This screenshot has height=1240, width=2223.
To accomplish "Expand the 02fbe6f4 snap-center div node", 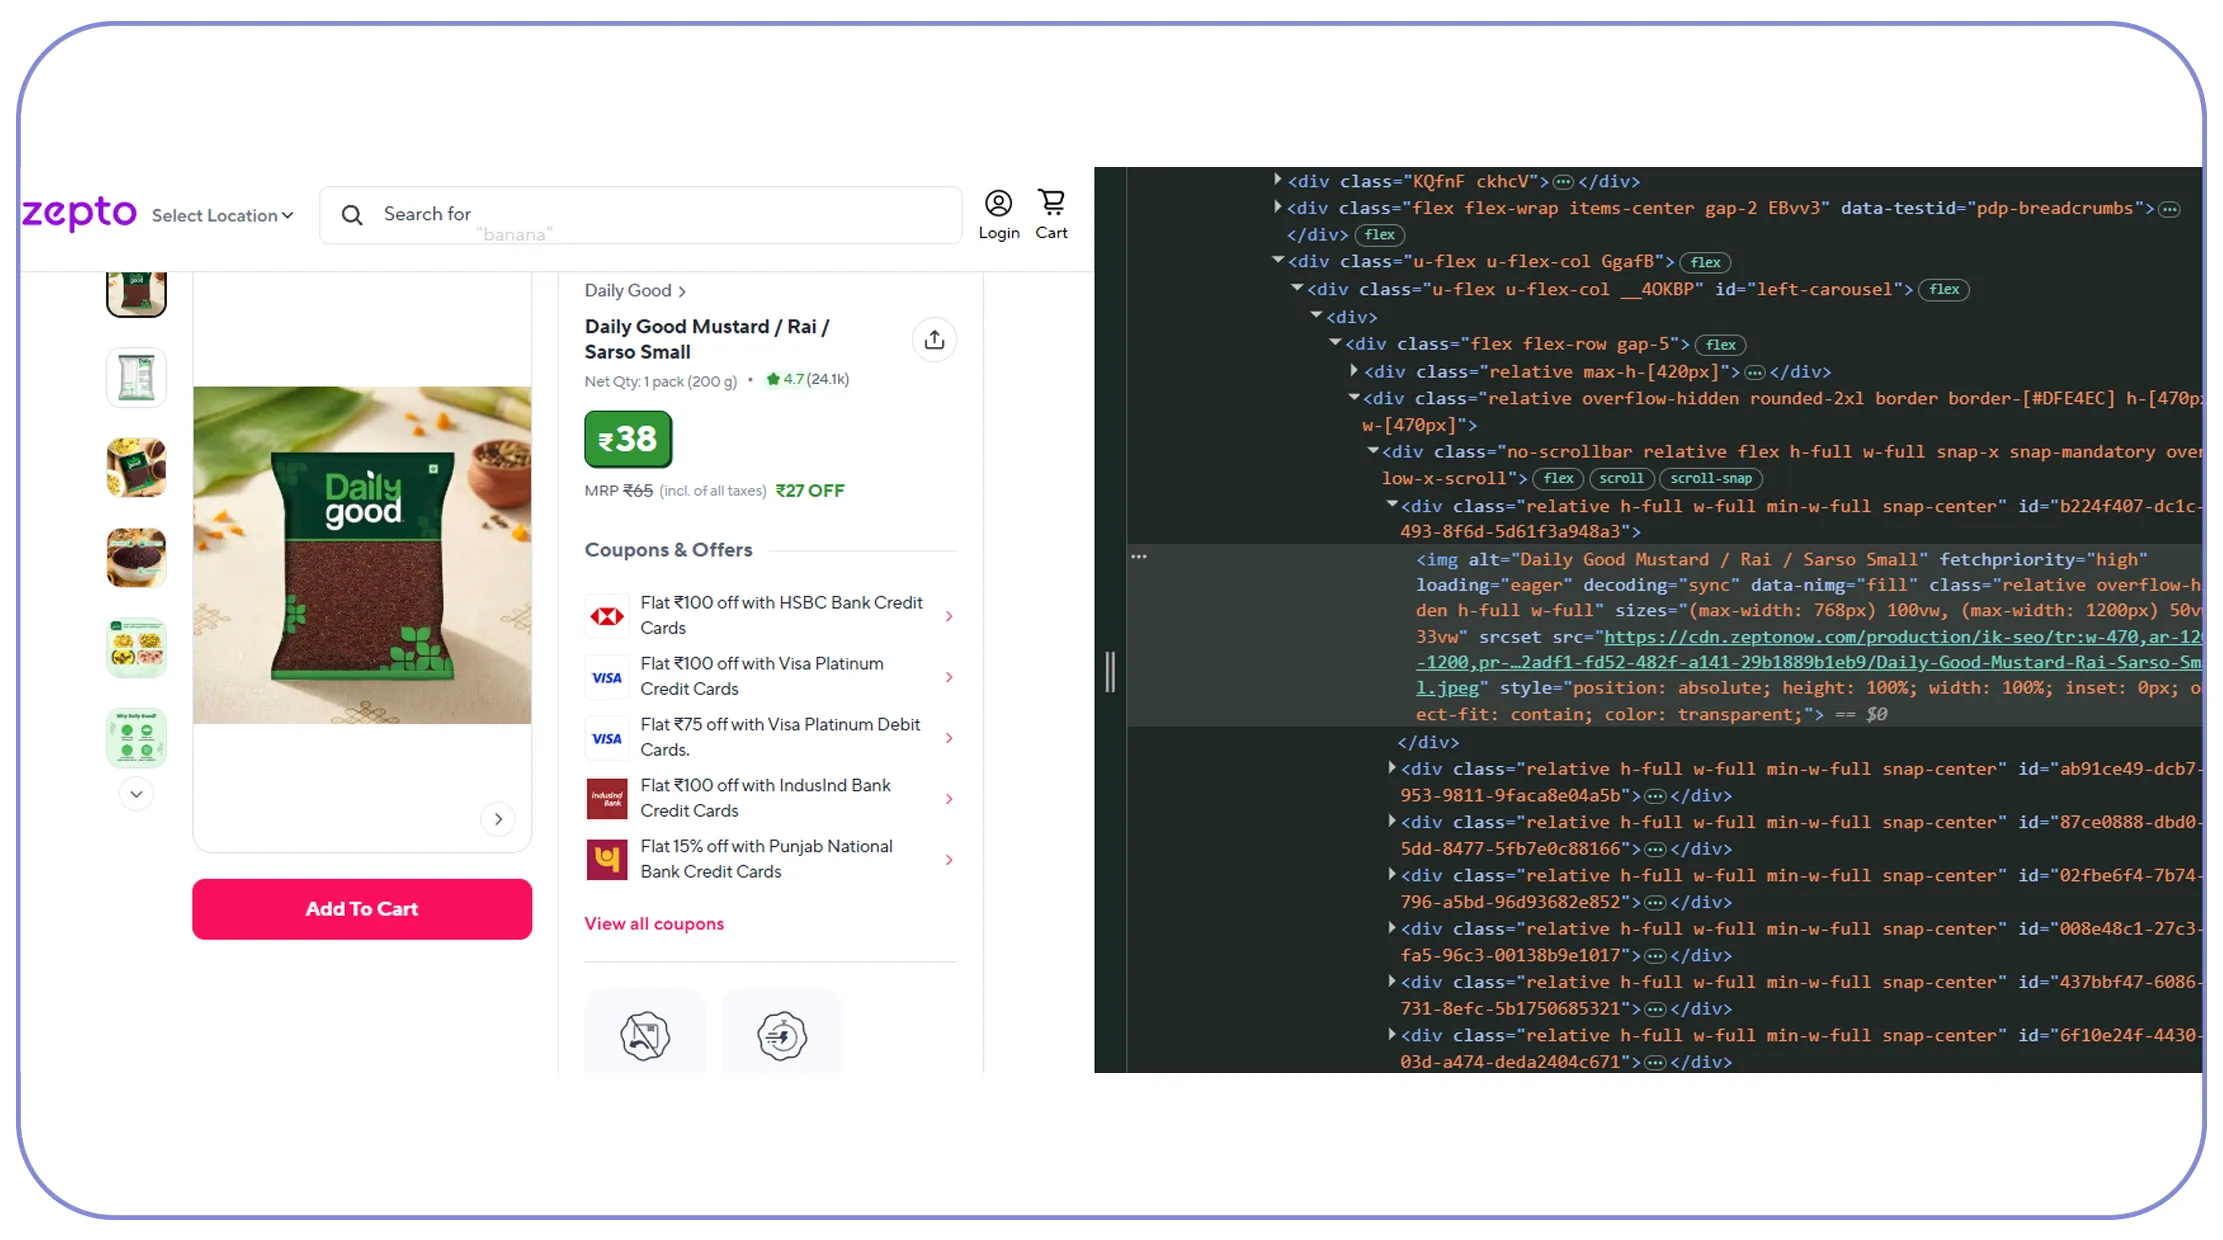I will point(1391,874).
